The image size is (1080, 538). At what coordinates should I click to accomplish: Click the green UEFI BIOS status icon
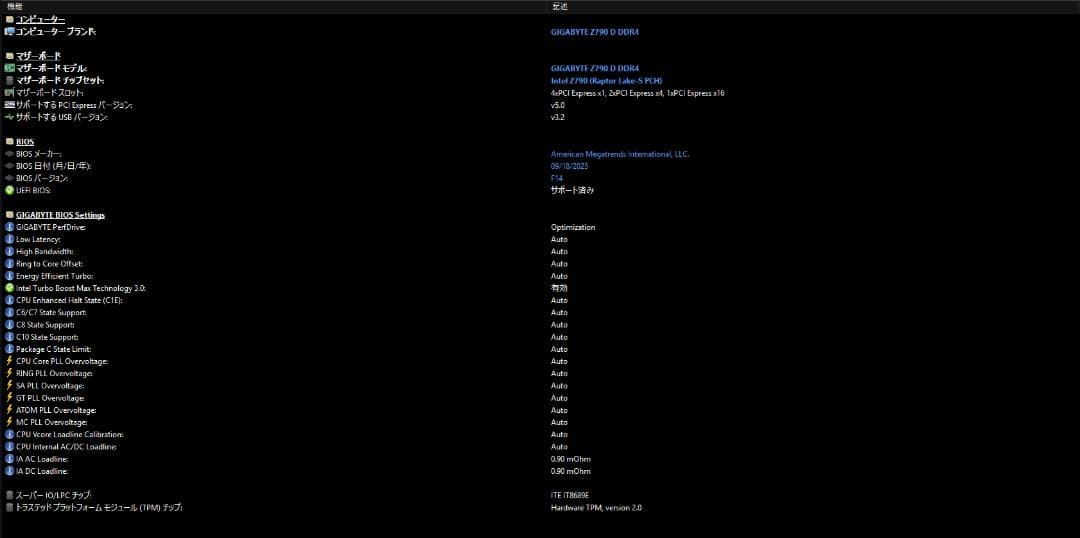coord(9,190)
